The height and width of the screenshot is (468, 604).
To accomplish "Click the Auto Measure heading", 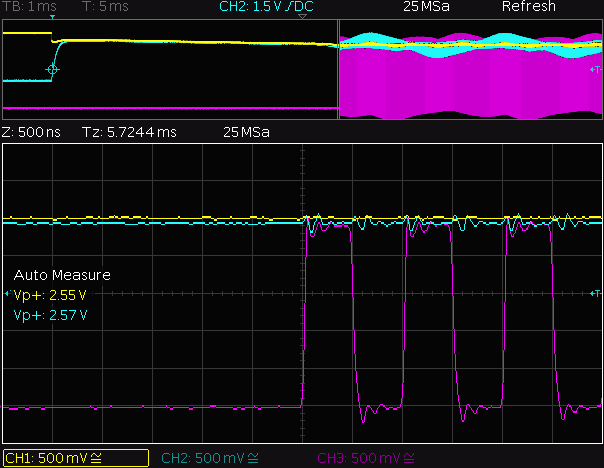I will coord(62,275).
